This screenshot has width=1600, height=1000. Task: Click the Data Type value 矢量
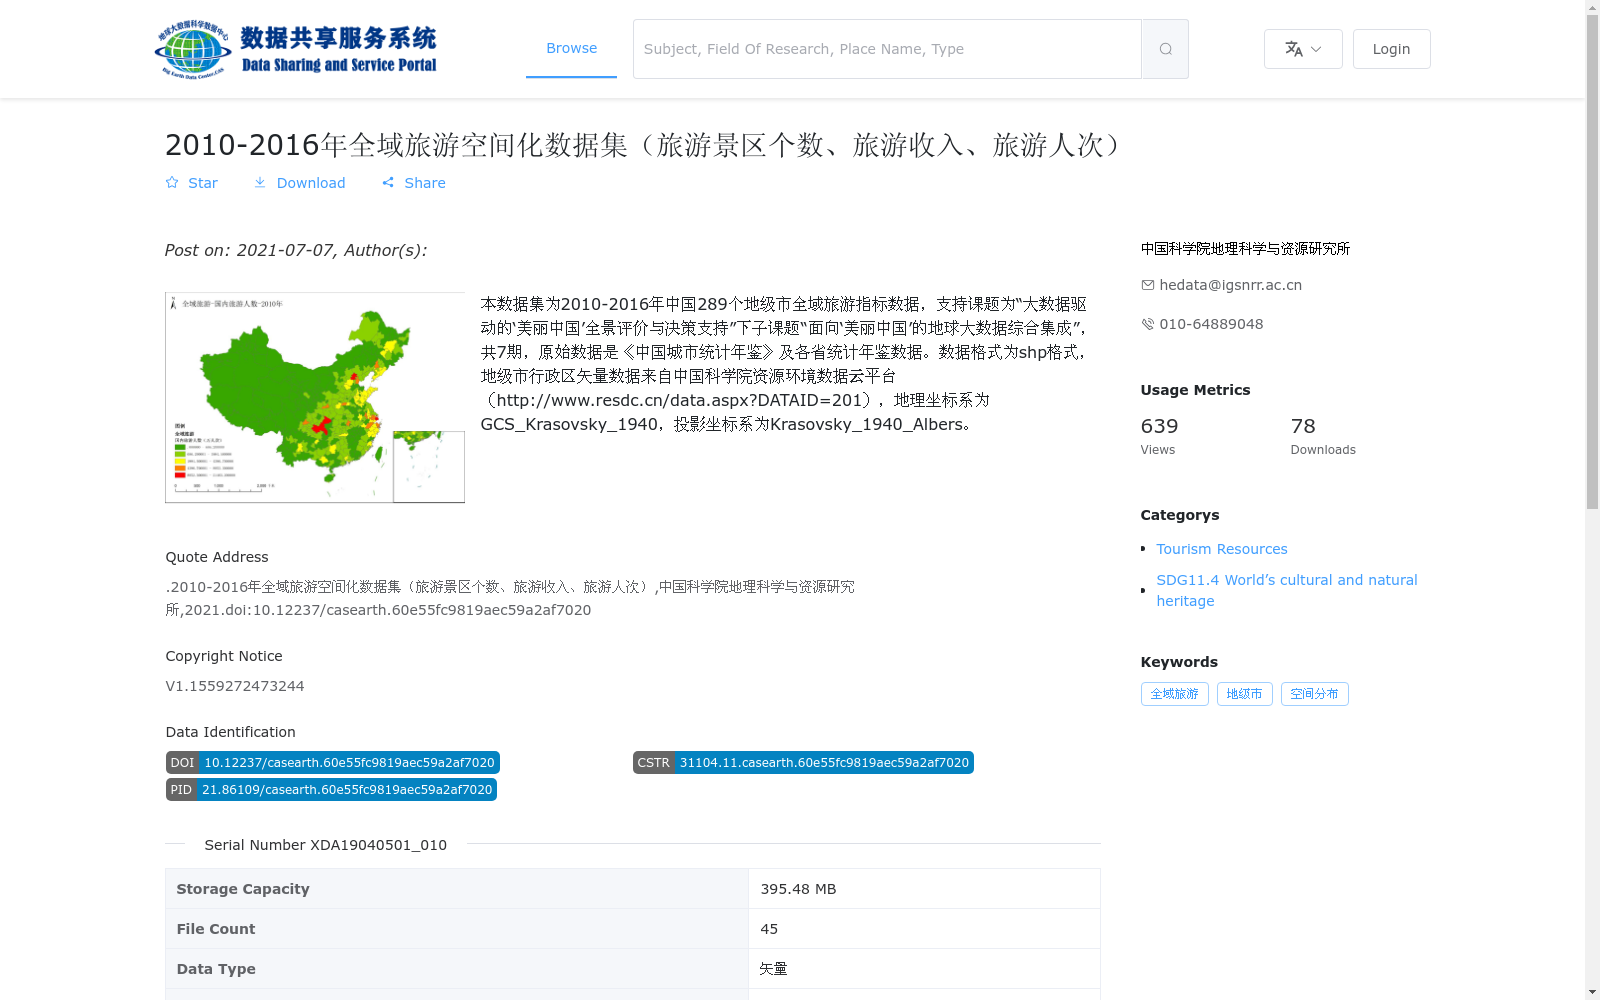[773, 969]
